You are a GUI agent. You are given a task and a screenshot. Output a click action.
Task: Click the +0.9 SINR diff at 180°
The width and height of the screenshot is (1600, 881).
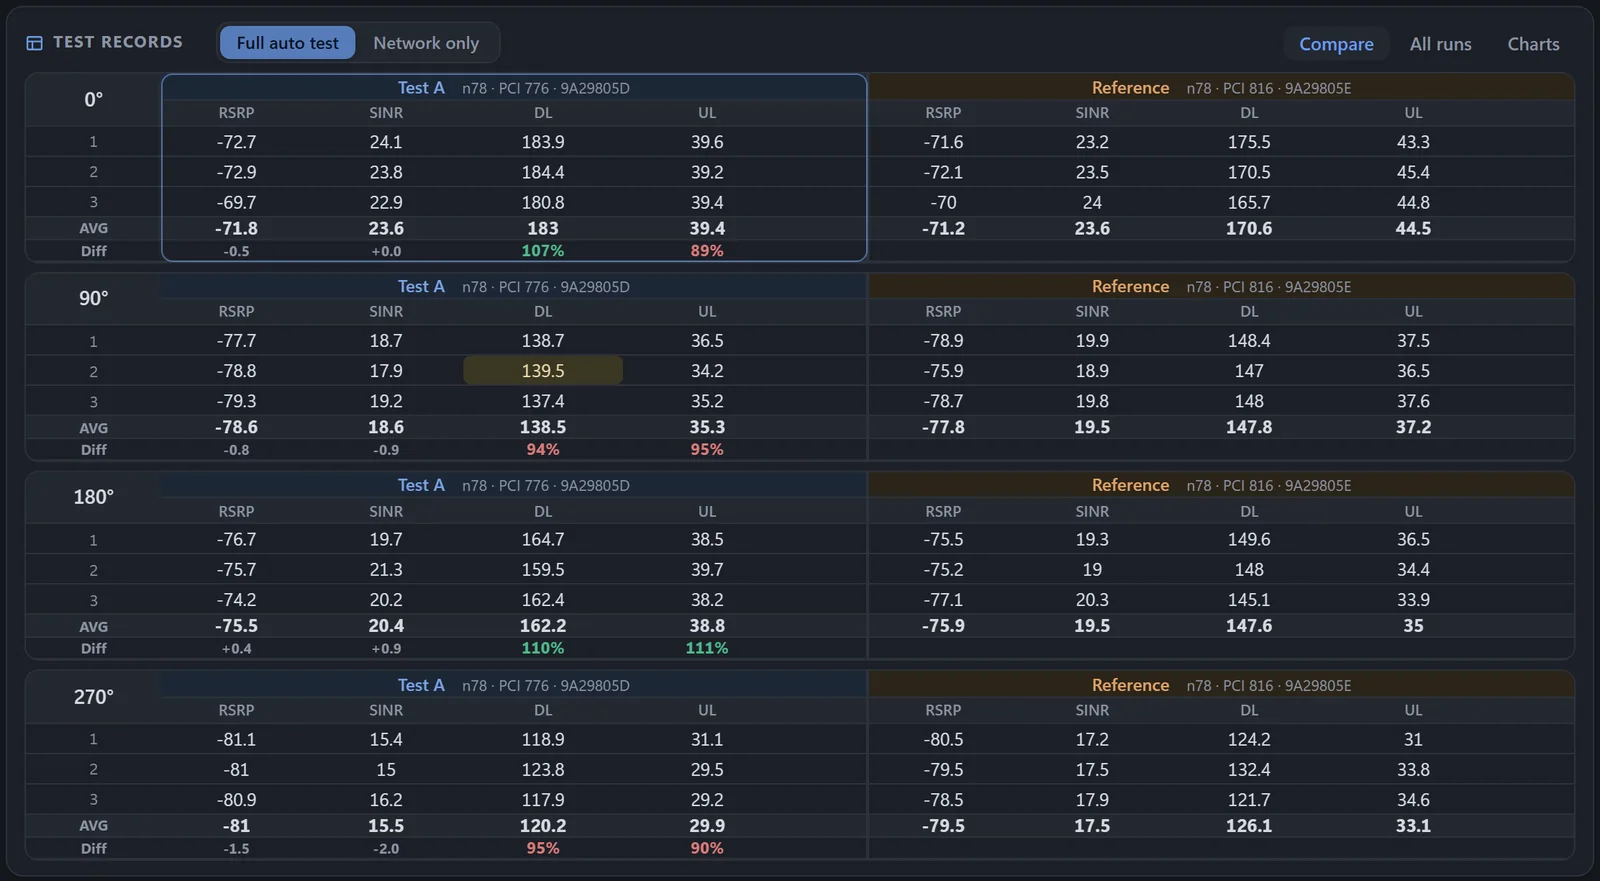pos(386,648)
